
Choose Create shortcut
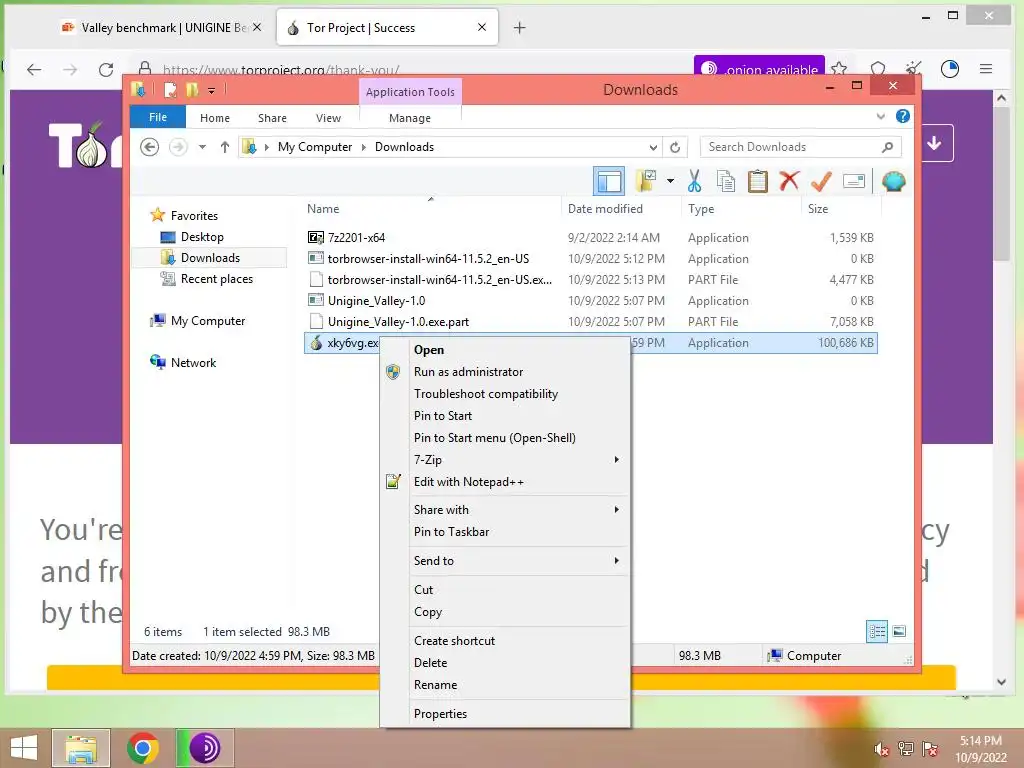click(454, 641)
